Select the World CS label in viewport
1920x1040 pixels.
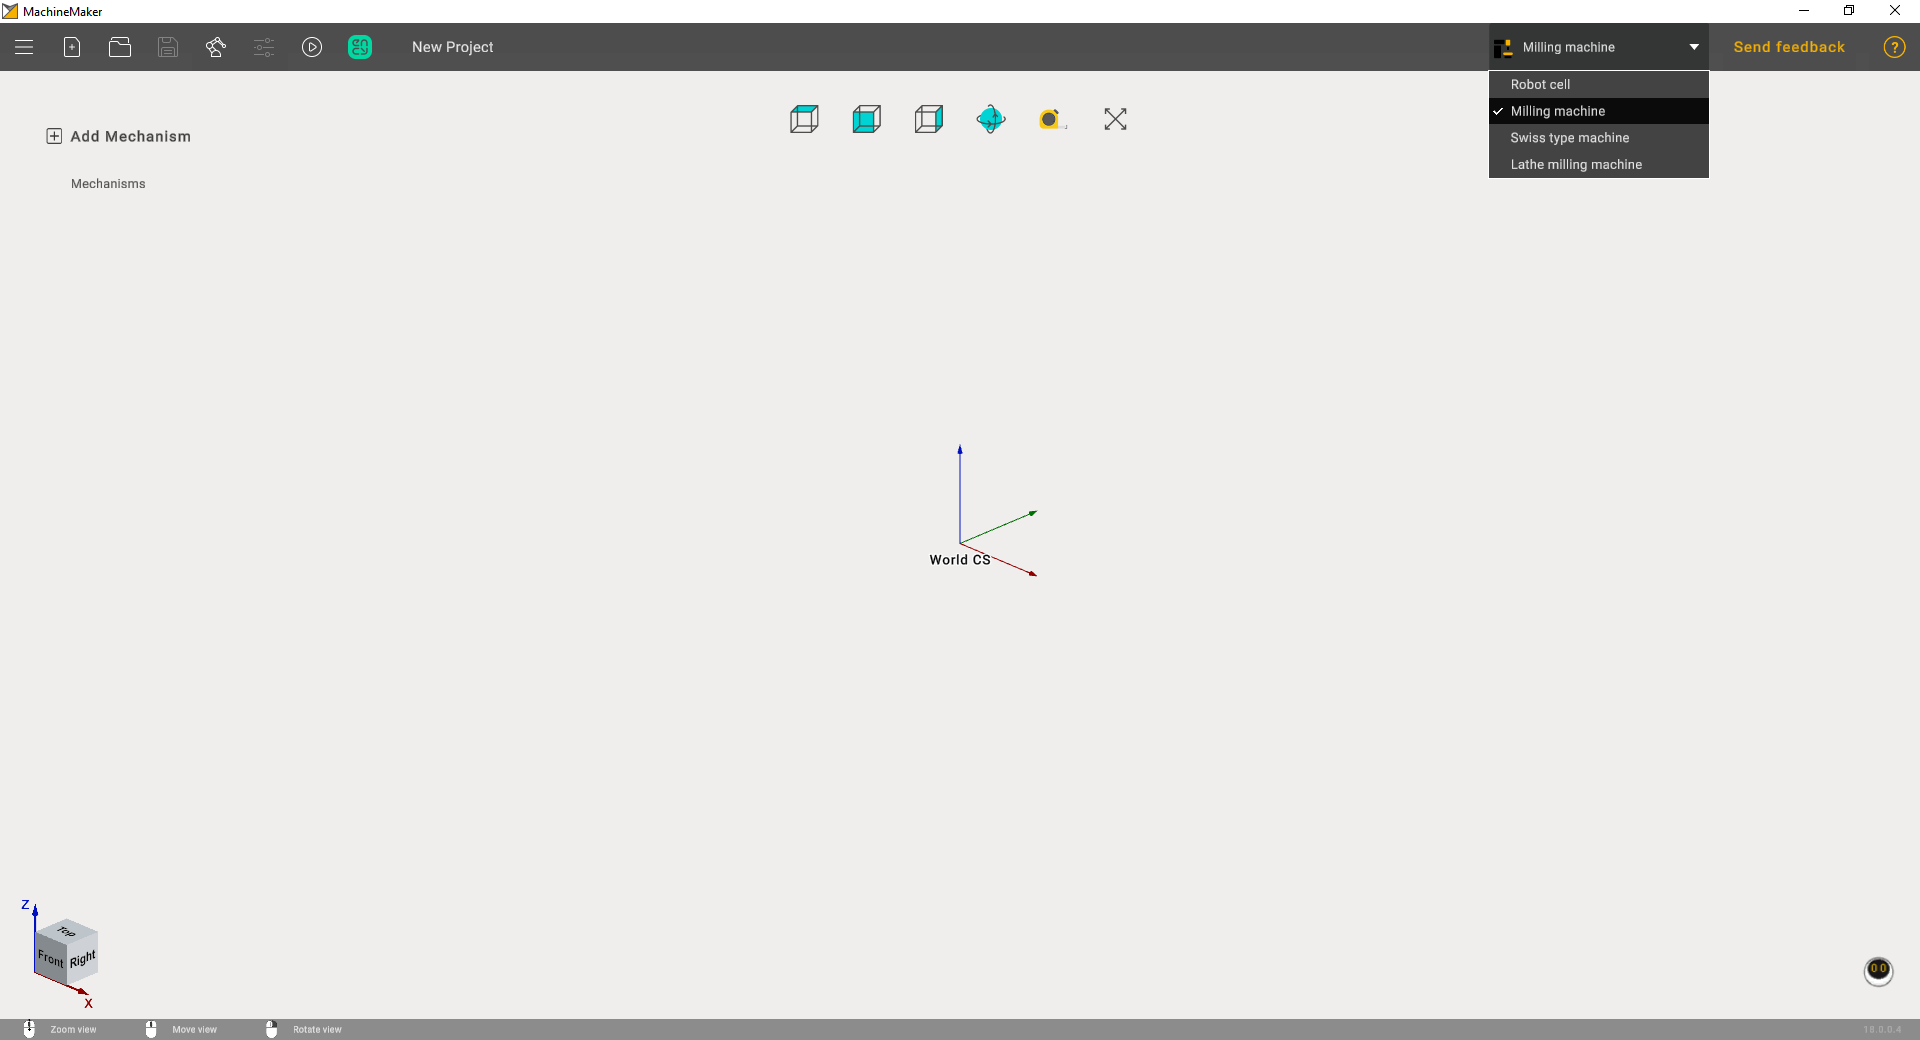click(960, 560)
